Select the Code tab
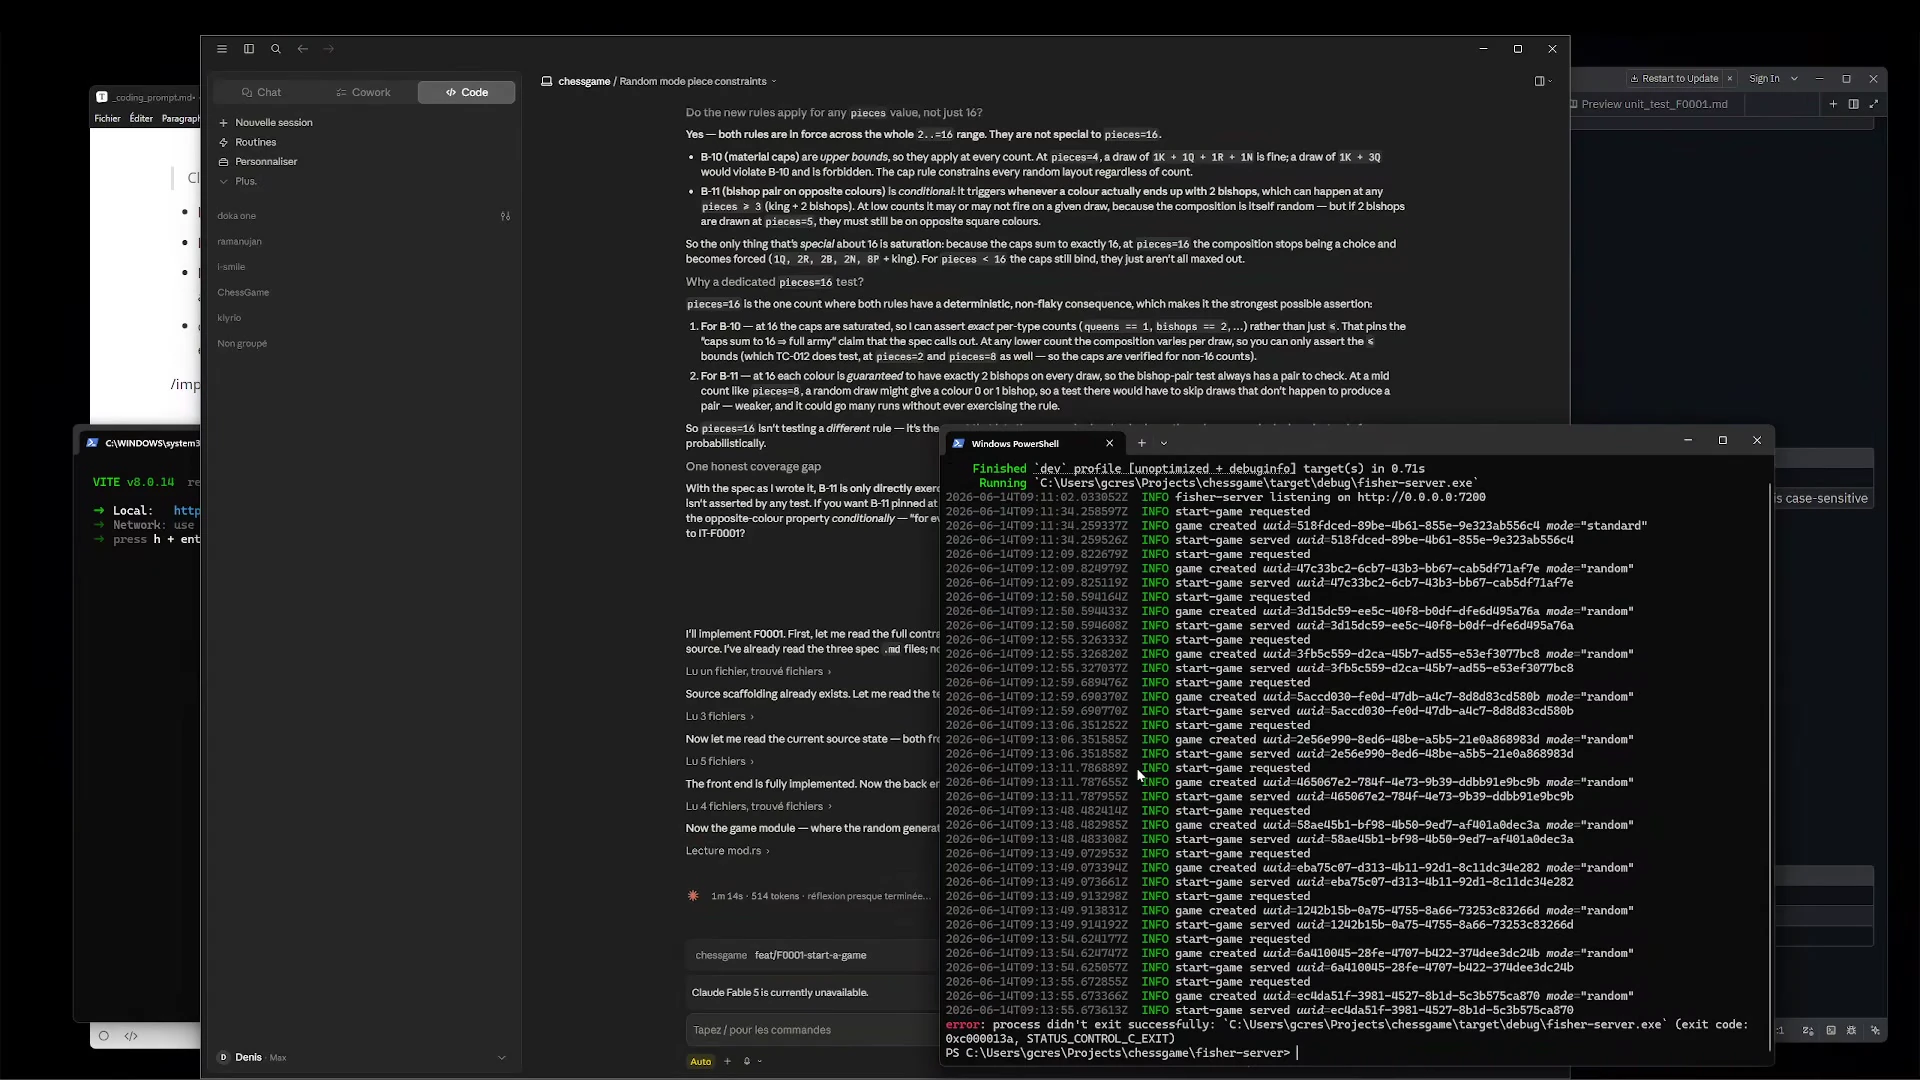The width and height of the screenshot is (1920, 1080). (x=467, y=92)
